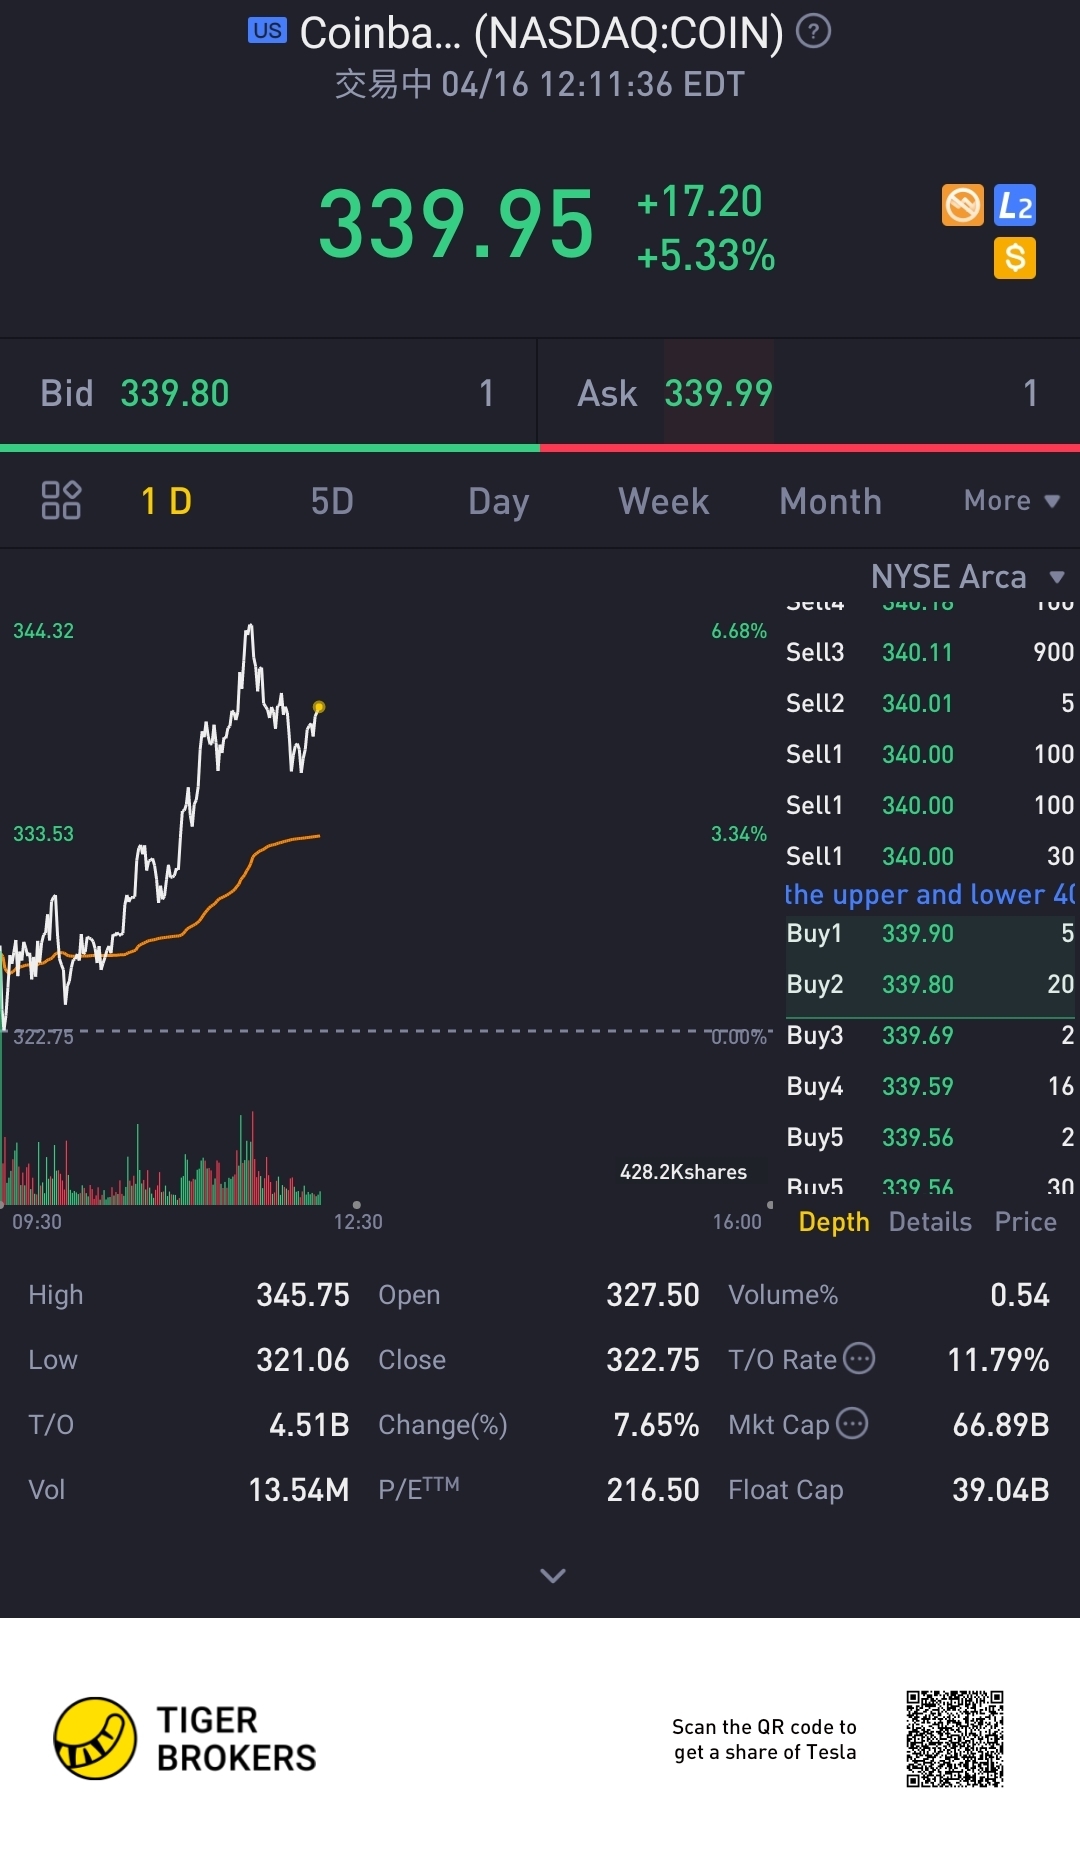The height and width of the screenshot is (1860, 1080).
Task: Tap the Buy5 339.56 row with quantity 2
Action: coord(930,1137)
